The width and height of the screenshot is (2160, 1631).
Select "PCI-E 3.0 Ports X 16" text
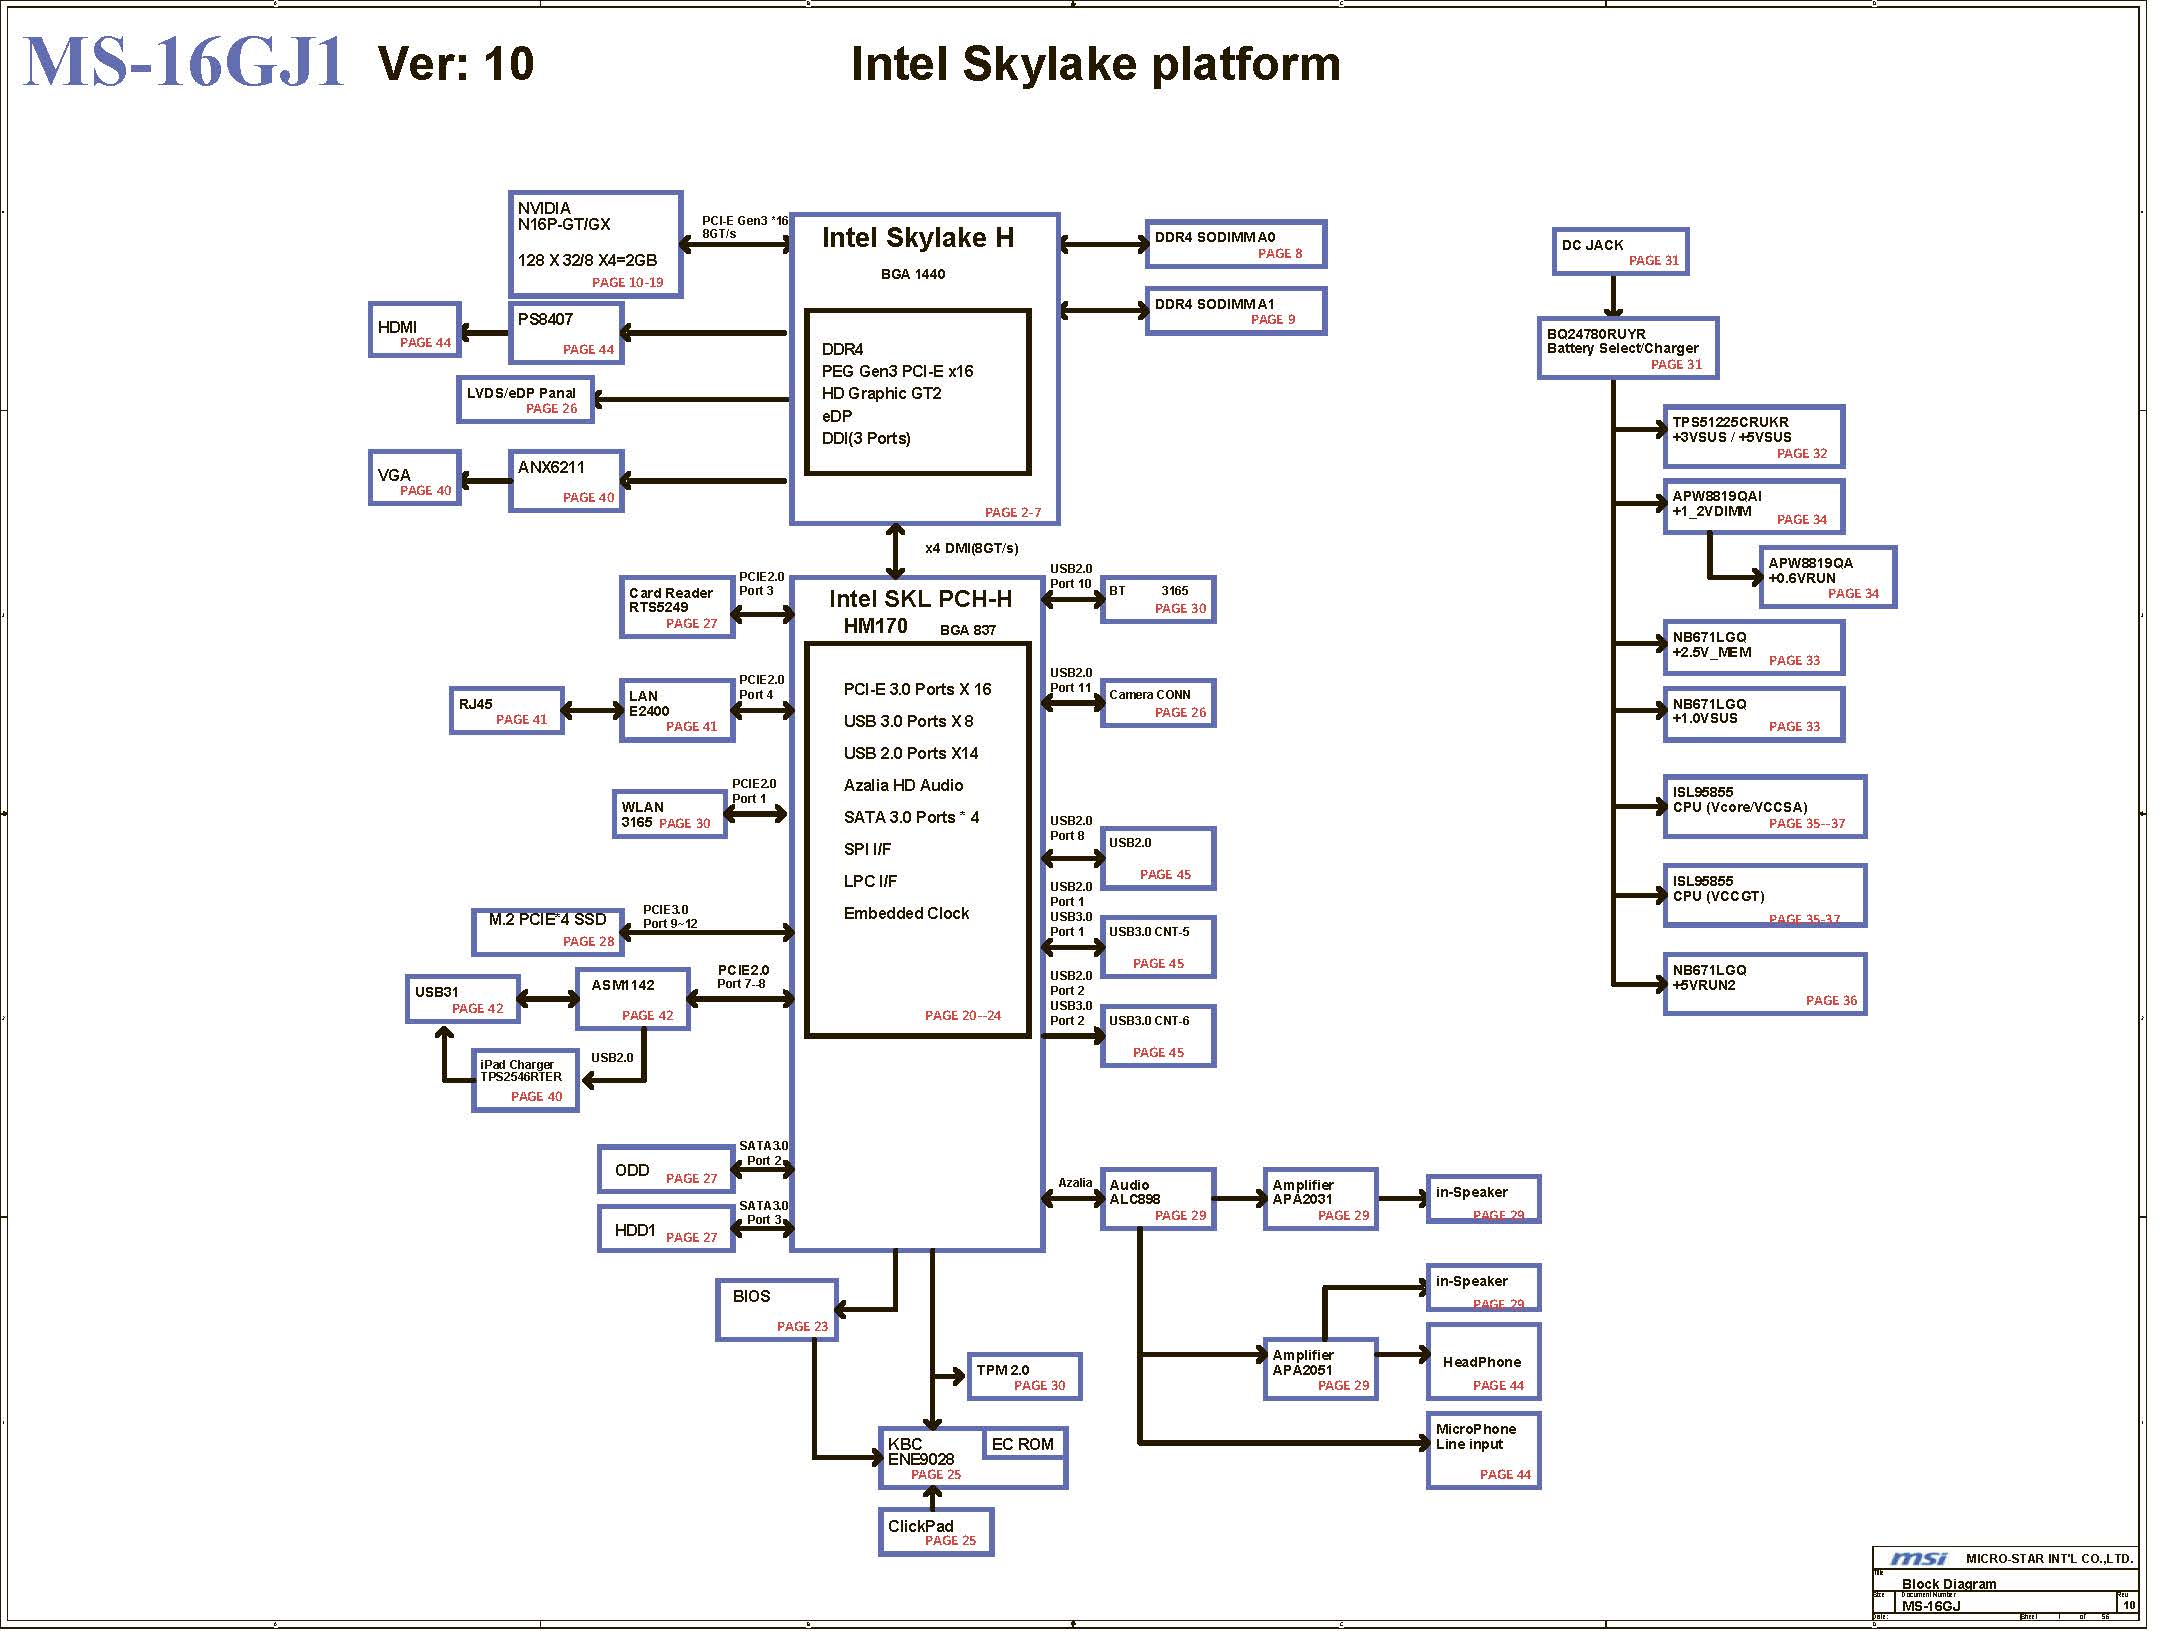point(917,689)
